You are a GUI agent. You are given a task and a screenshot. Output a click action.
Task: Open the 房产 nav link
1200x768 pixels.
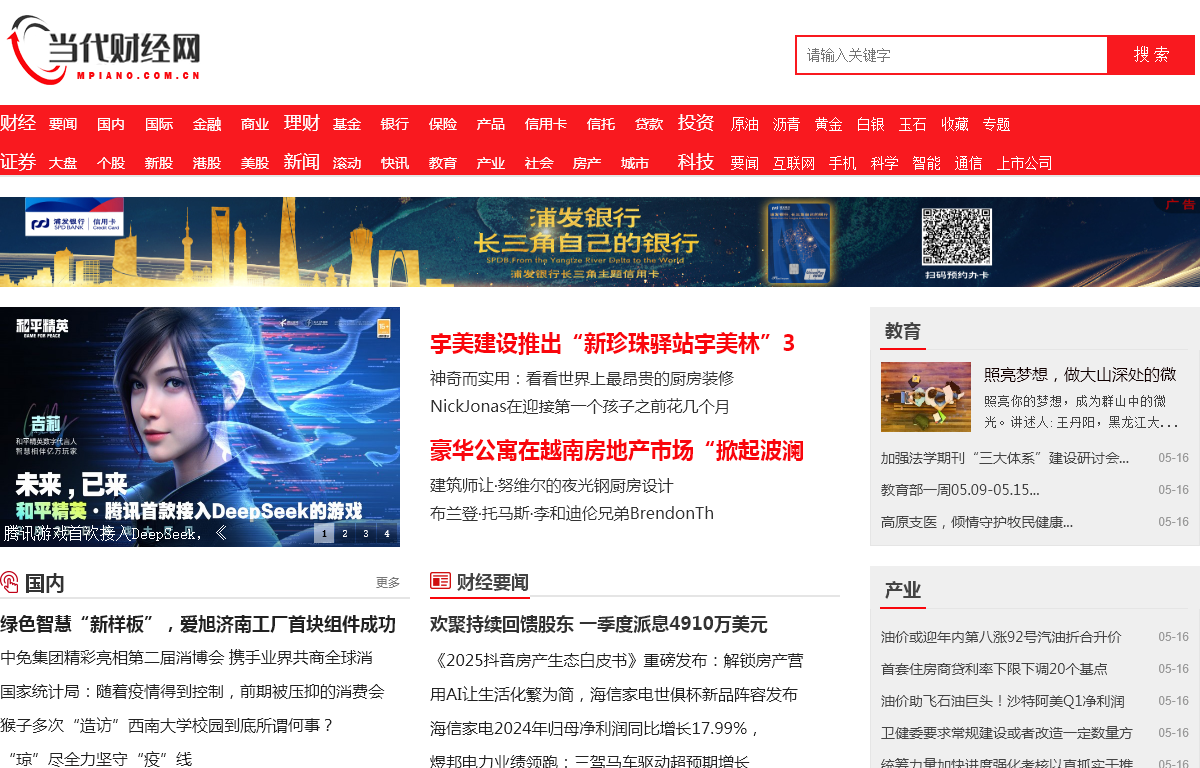pos(587,163)
